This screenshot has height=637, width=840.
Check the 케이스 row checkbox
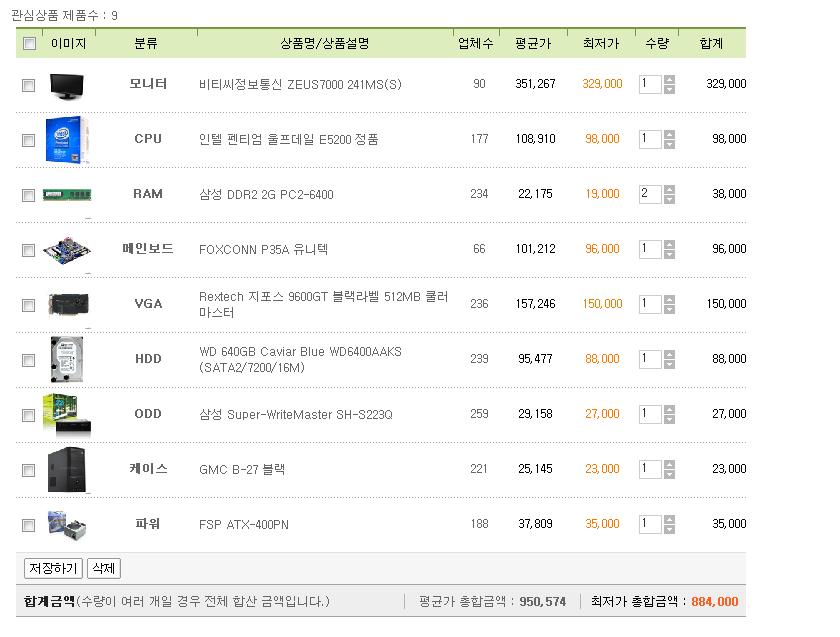pos(28,470)
